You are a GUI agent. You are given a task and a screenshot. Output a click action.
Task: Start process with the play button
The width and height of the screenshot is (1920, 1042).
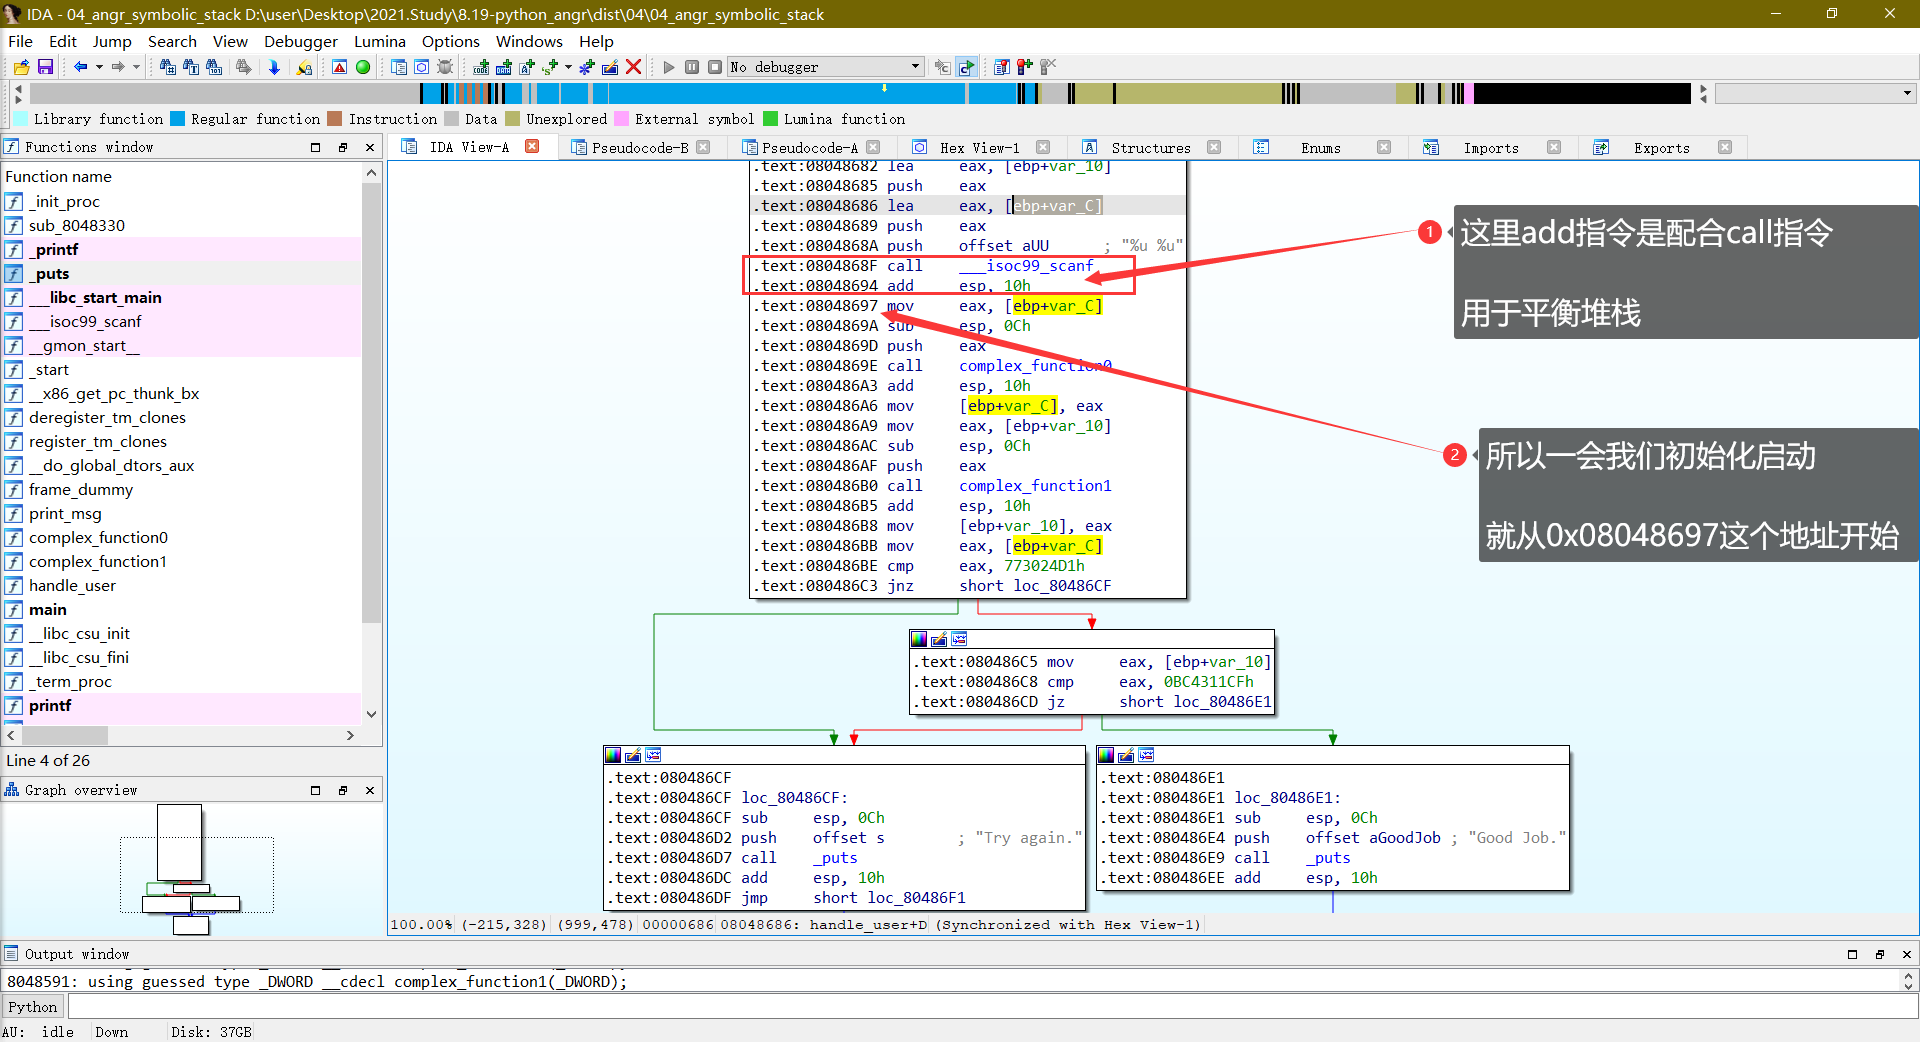[x=669, y=67]
